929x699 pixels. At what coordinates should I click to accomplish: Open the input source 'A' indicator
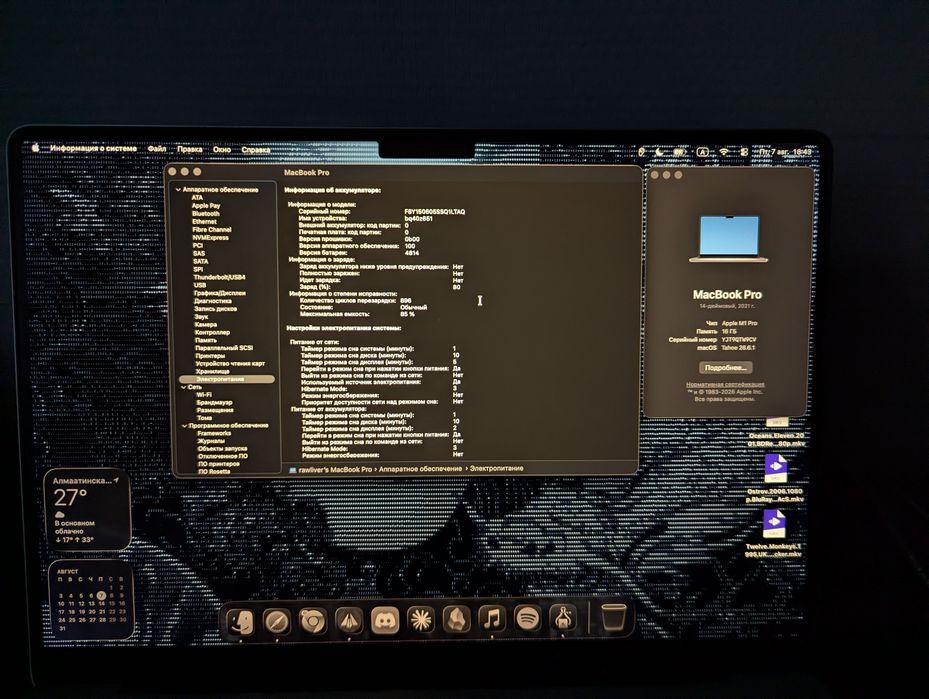coord(703,152)
